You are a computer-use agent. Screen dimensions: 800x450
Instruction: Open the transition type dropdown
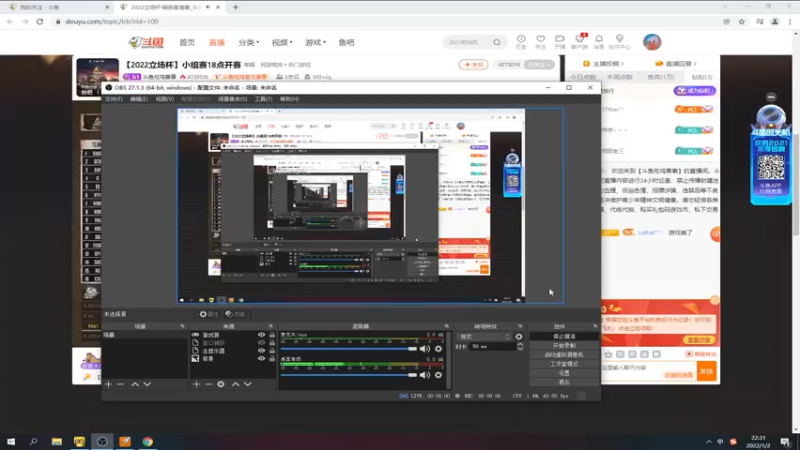pos(484,337)
